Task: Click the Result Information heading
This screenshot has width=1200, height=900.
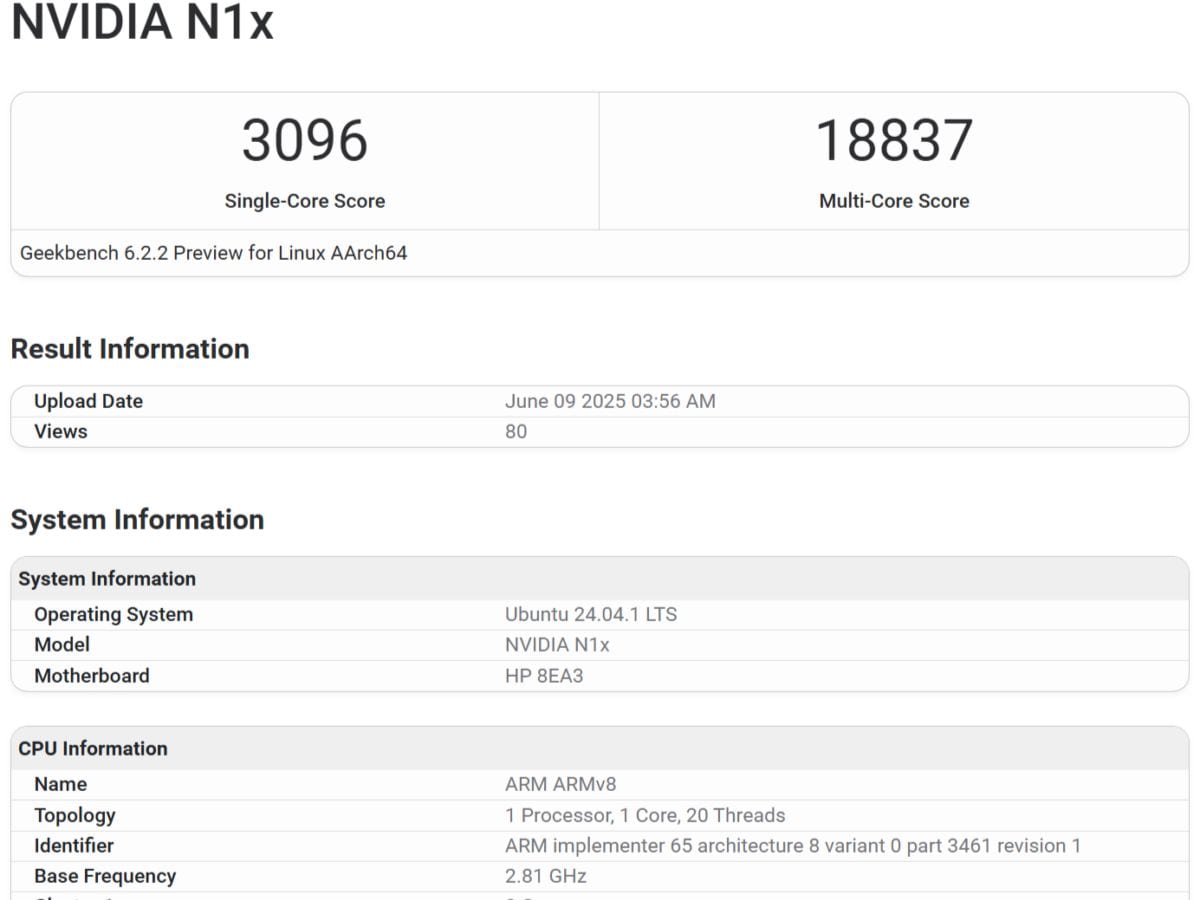Action: 130,349
